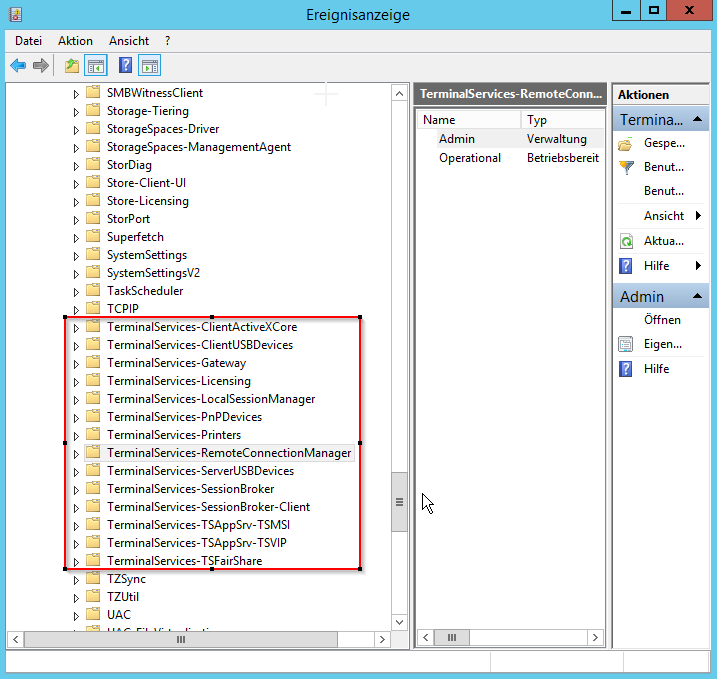This screenshot has width=717, height=679.
Task: Open the Ansicht submenu arrow in Aktionen
Action: tap(698, 215)
